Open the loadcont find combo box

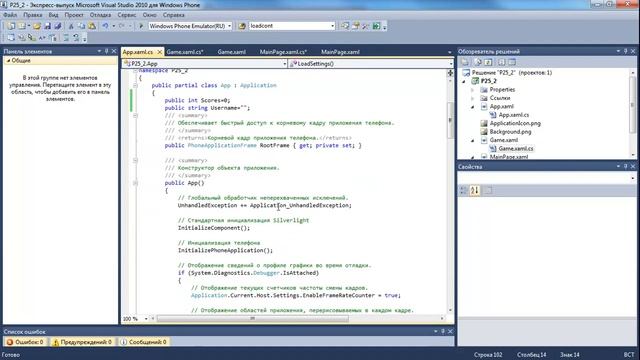coord(332,26)
